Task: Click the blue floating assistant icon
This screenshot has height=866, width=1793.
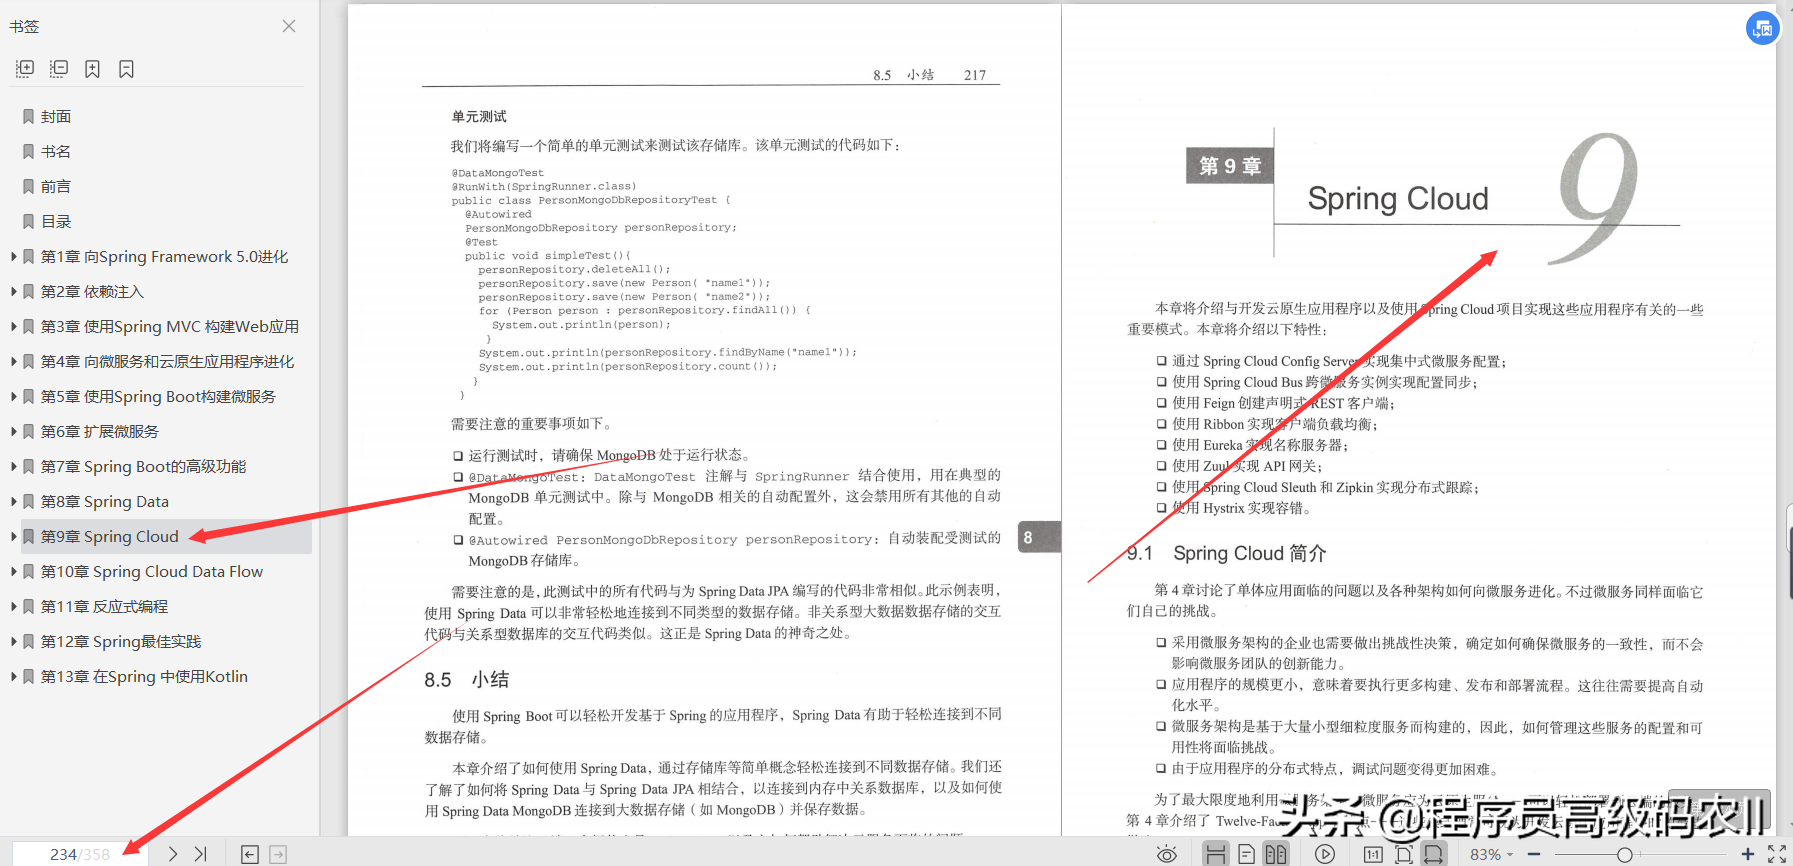Action: [1762, 28]
